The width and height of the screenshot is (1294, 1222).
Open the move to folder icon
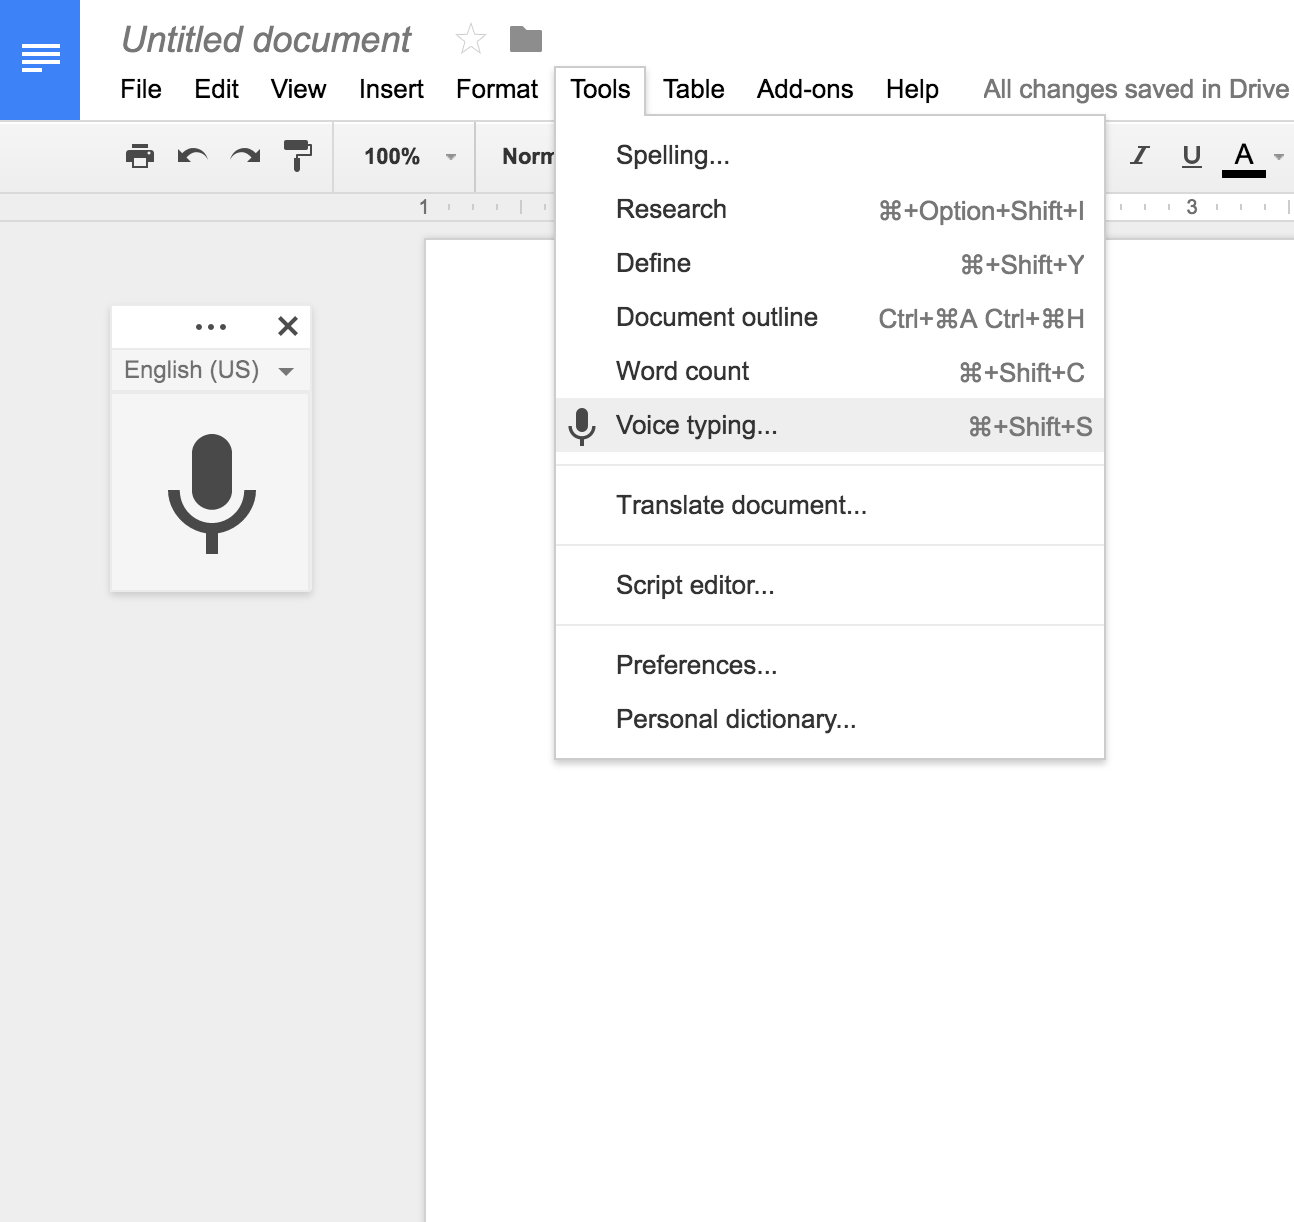point(525,40)
